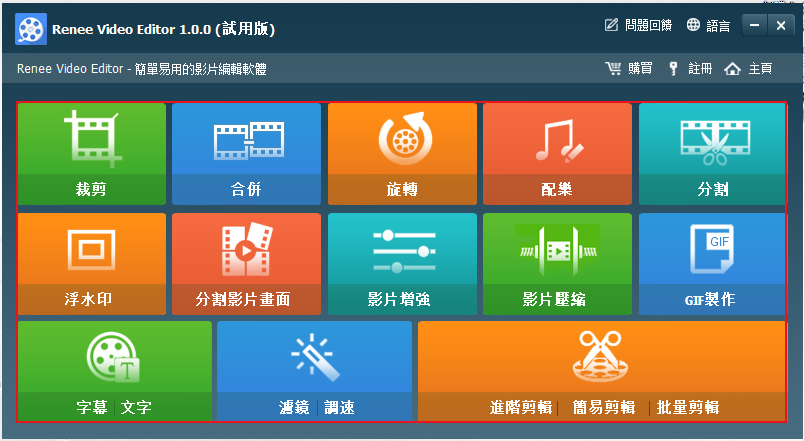Open the 浮水印 watermark tile
The height and width of the screenshot is (441, 804).
[92, 264]
